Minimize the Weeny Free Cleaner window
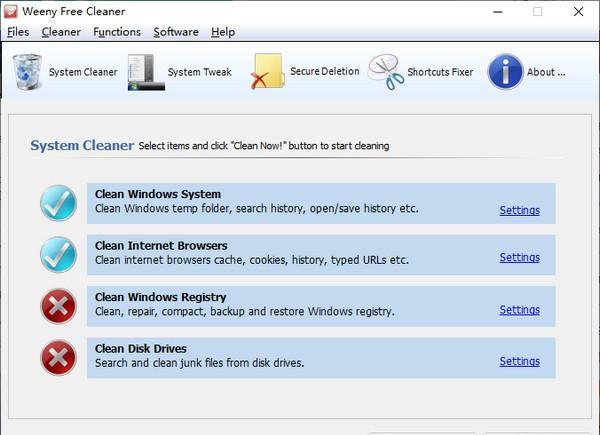The image size is (600, 435). tap(498, 12)
